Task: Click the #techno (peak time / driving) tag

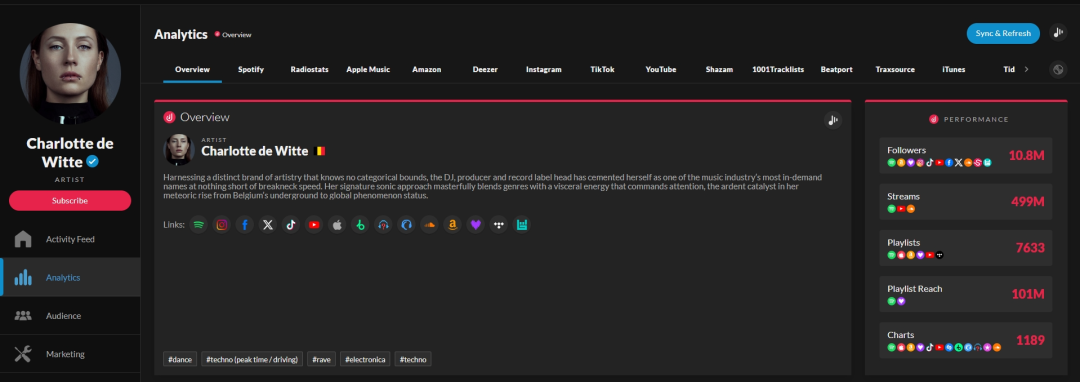Action: click(252, 359)
